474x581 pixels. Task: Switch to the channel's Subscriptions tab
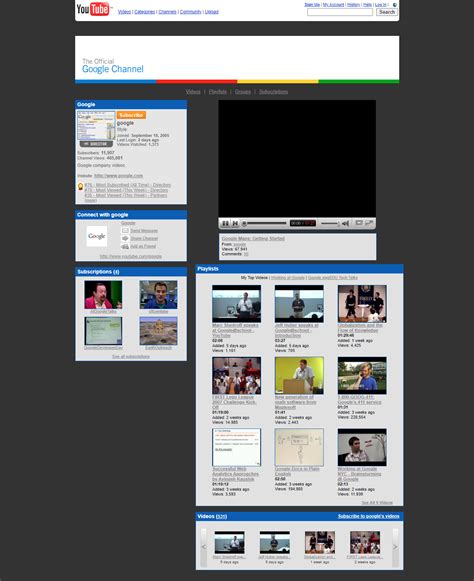[274, 92]
